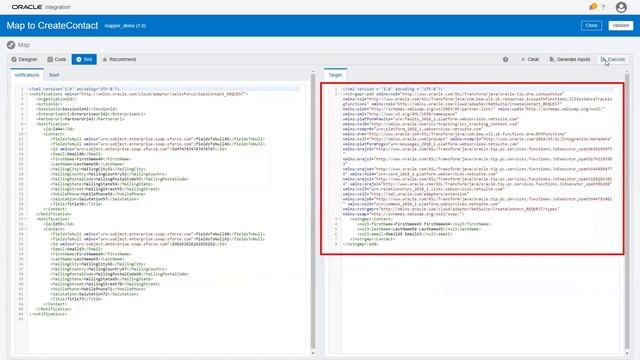
Task: Click Execute to run the mapping test
Action: 613,60
